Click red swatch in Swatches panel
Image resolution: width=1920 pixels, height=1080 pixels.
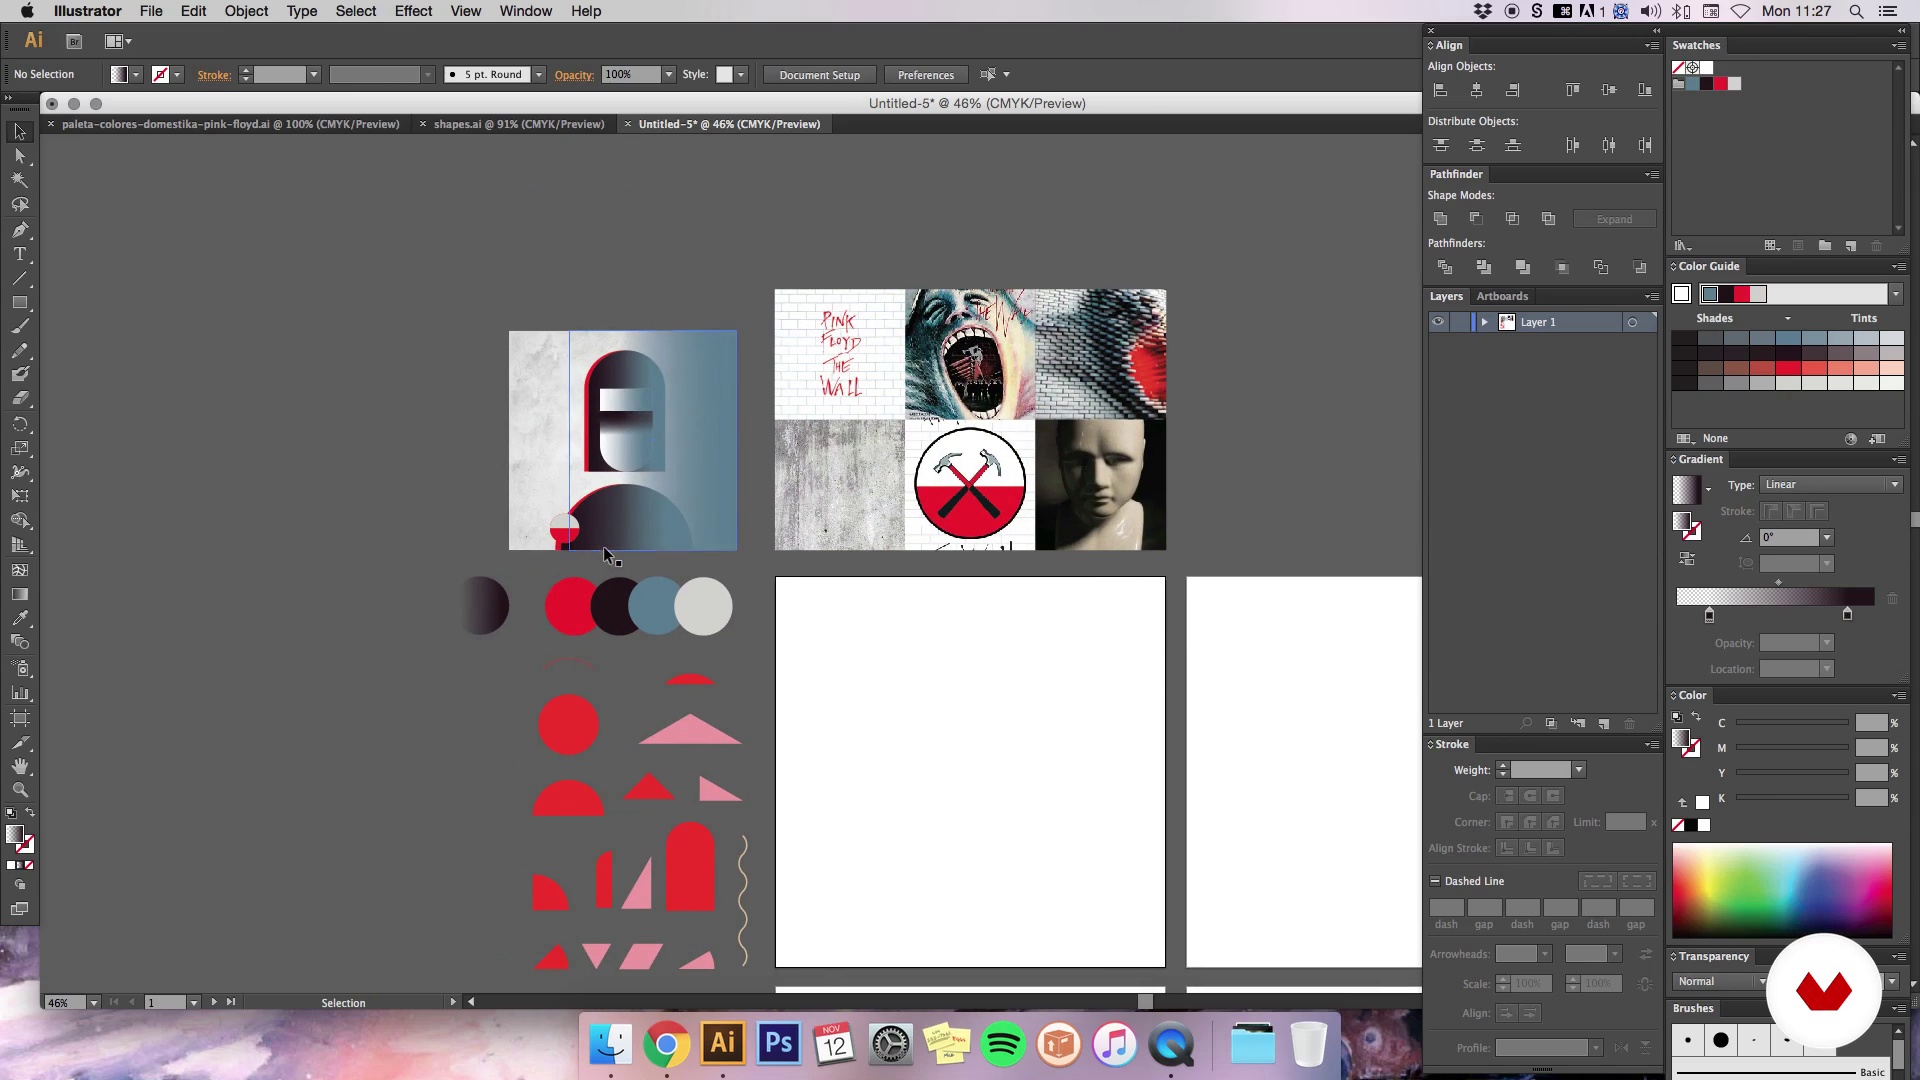1720,84
